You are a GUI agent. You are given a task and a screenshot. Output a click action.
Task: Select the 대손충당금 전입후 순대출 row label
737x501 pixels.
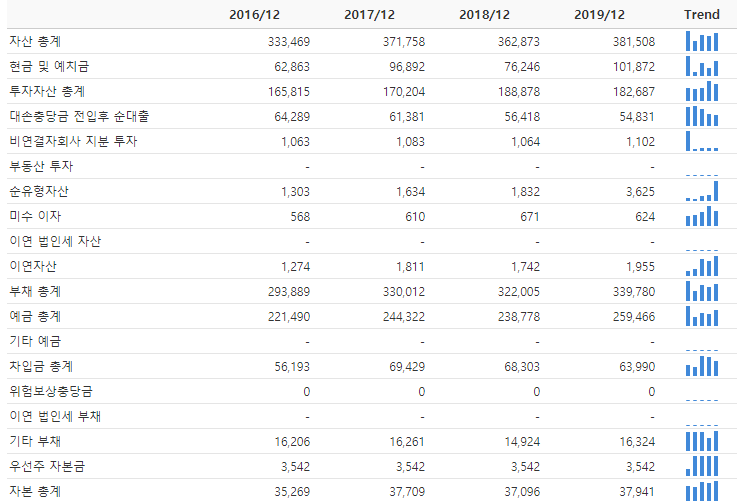[79, 116]
